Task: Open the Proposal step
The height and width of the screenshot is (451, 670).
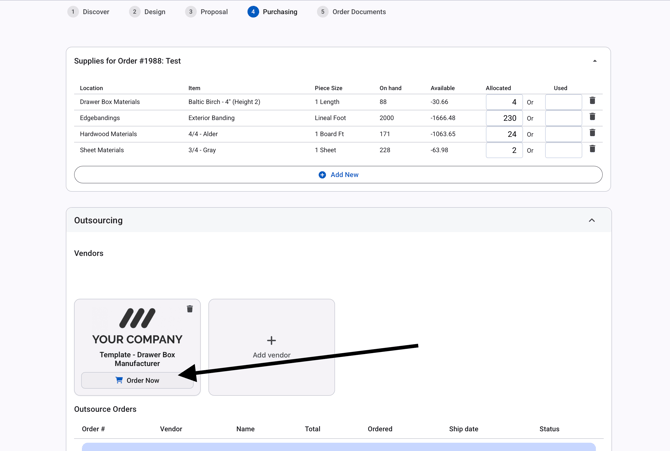Action: pos(207,12)
